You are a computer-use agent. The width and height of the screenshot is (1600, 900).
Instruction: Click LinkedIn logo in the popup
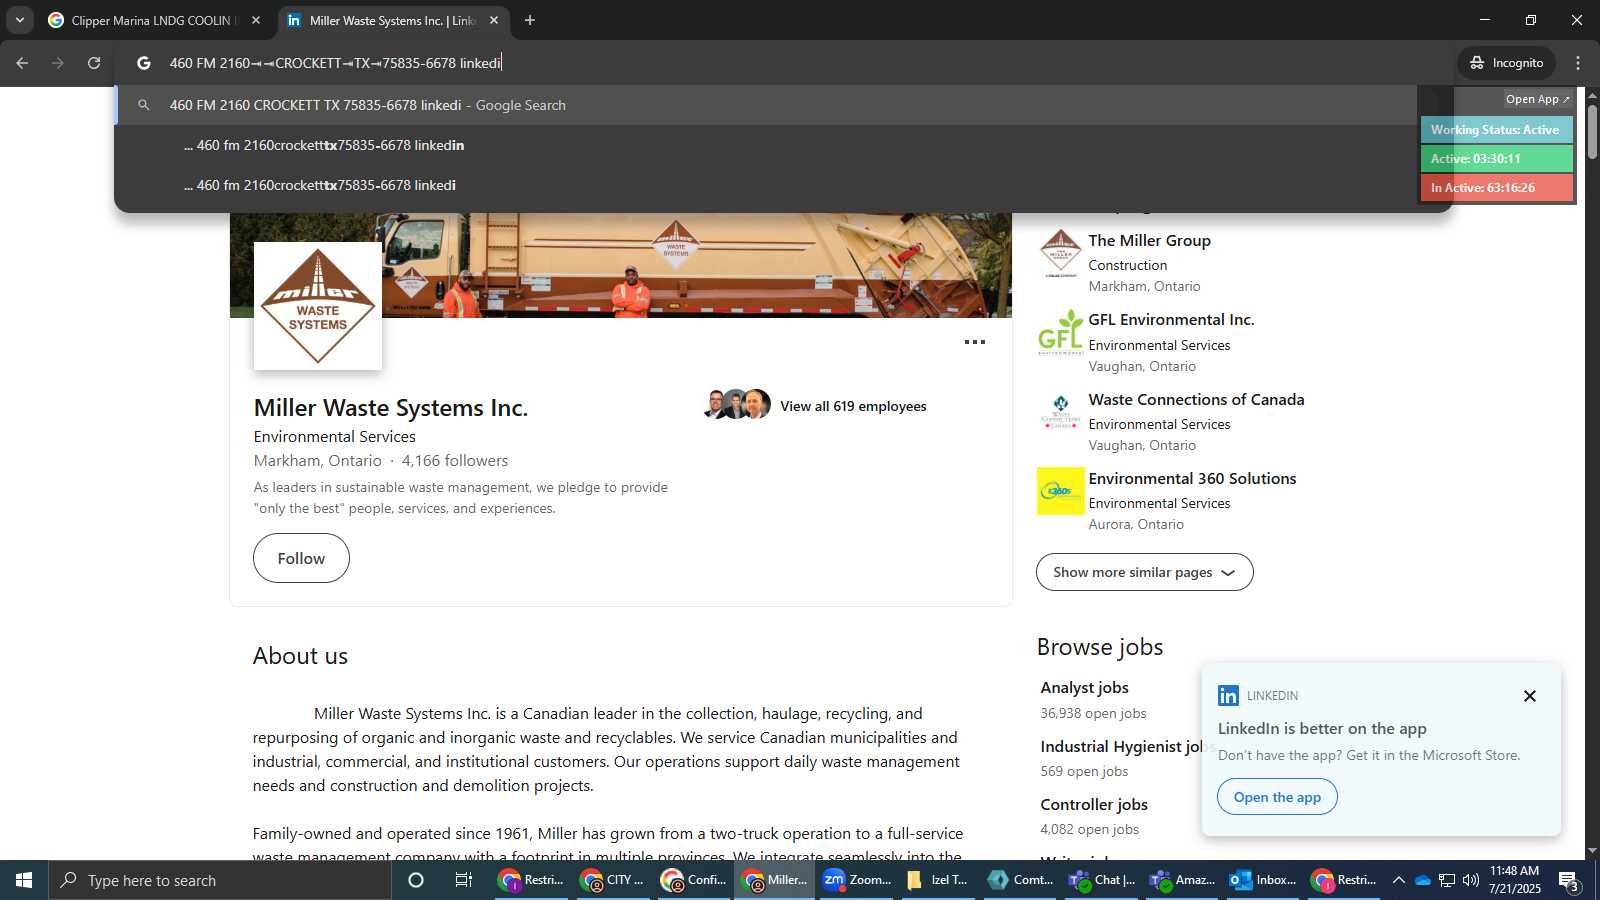click(x=1229, y=696)
